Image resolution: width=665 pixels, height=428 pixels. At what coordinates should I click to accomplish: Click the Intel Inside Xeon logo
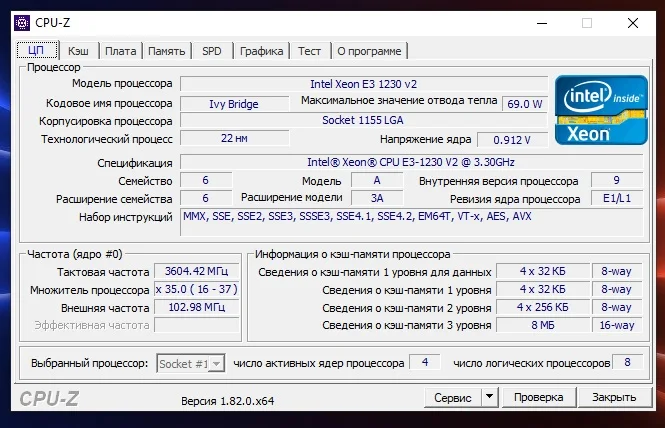pos(601,110)
